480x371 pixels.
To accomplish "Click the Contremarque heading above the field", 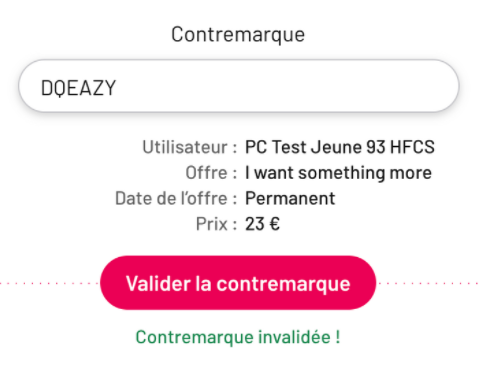I will 238,35.
